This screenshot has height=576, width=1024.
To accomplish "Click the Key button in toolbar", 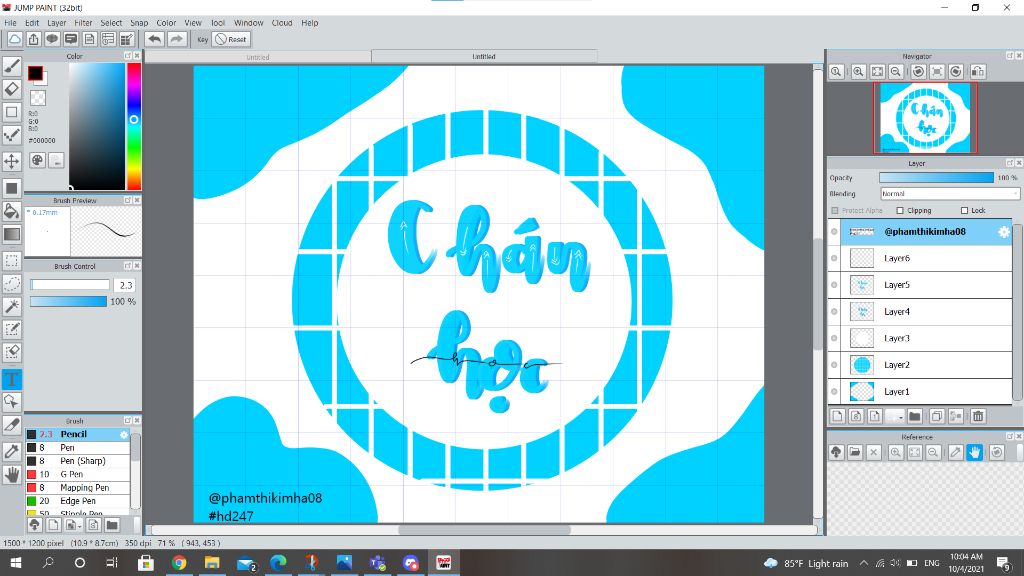I will pos(202,39).
